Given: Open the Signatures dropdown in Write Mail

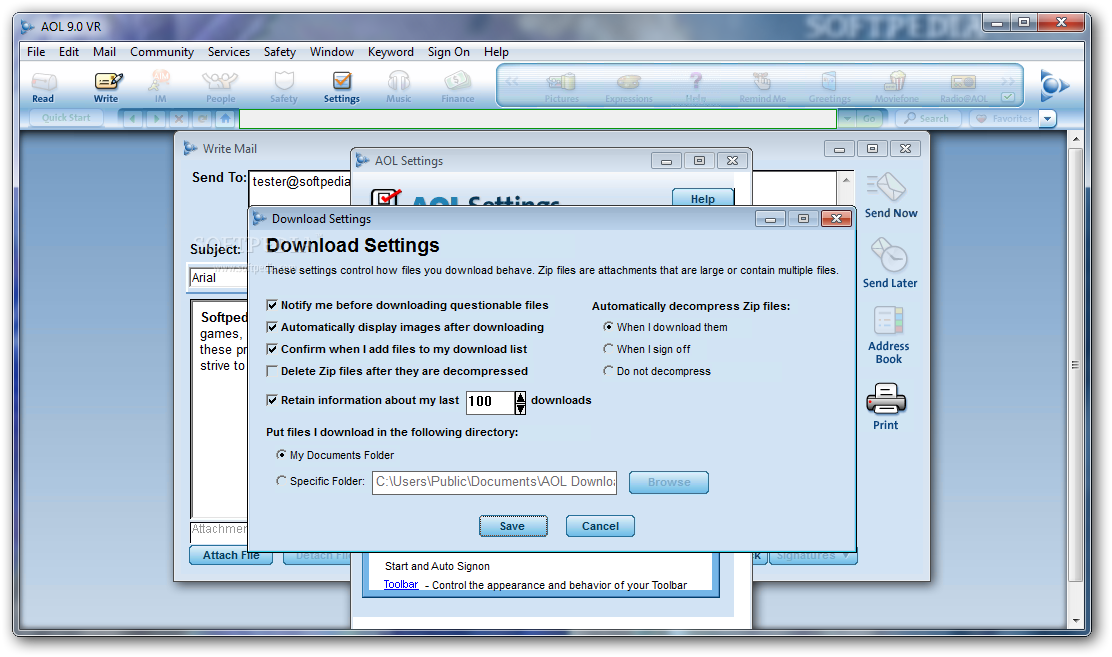Looking at the screenshot, I should tap(813, 556).
